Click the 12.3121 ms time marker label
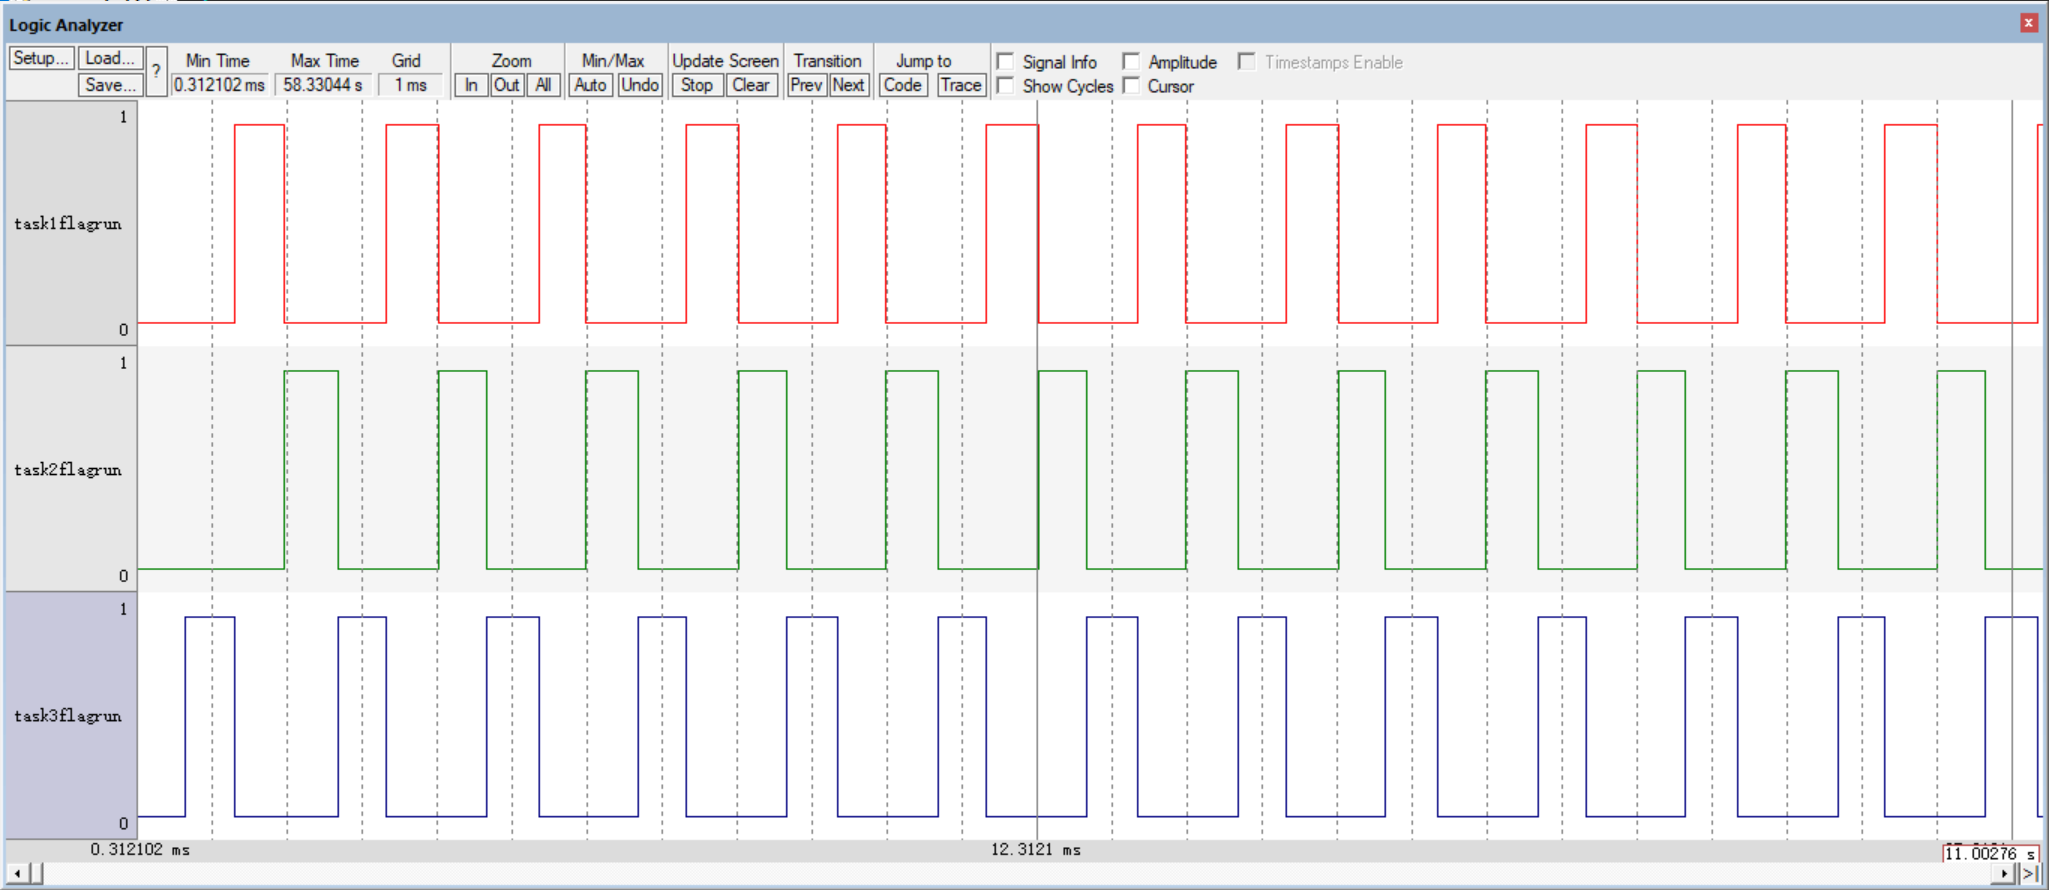2049x890 pixels. pyautogui.click(x=1036, y=850)
